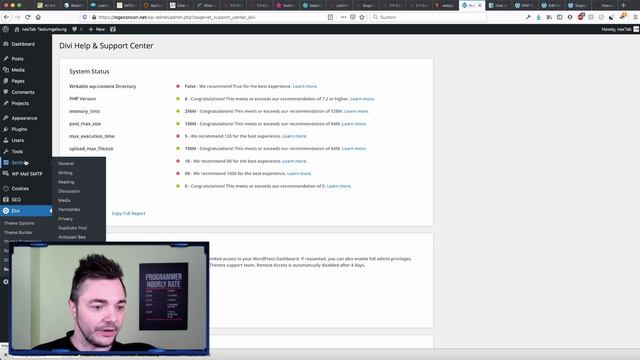This screenshot has height=360, width=640.
Task: Open WP Mail SMTP menu item
Action: (x=27, y=174)
